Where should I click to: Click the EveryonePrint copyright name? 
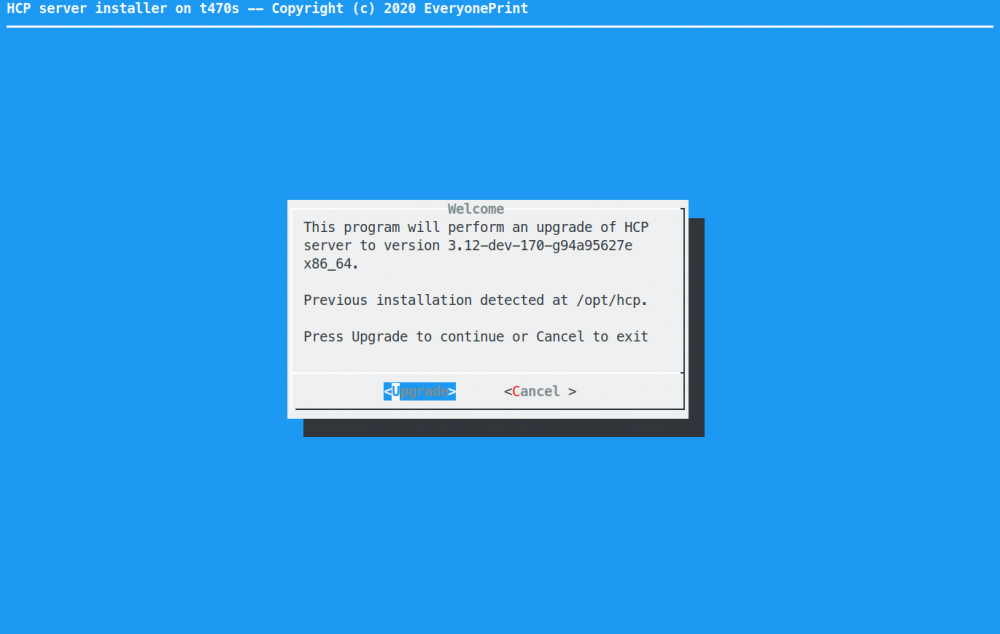pos(476,9)
